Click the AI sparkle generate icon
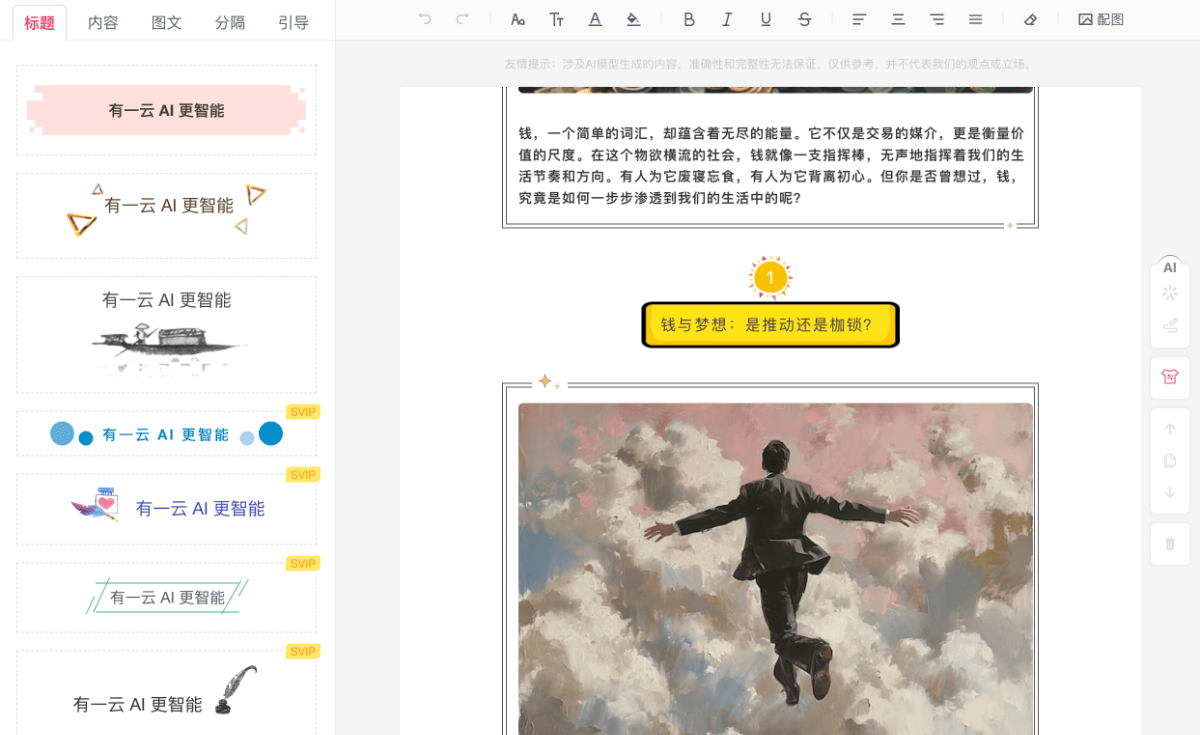1200x735 pixels. pyautogui.click(x=1170, y=293)
